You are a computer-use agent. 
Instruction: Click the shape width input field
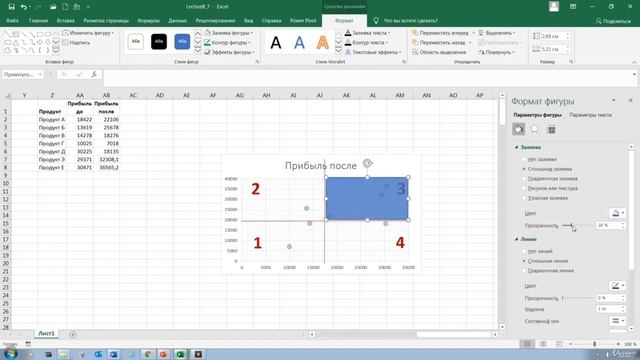[x=551, y=49]
